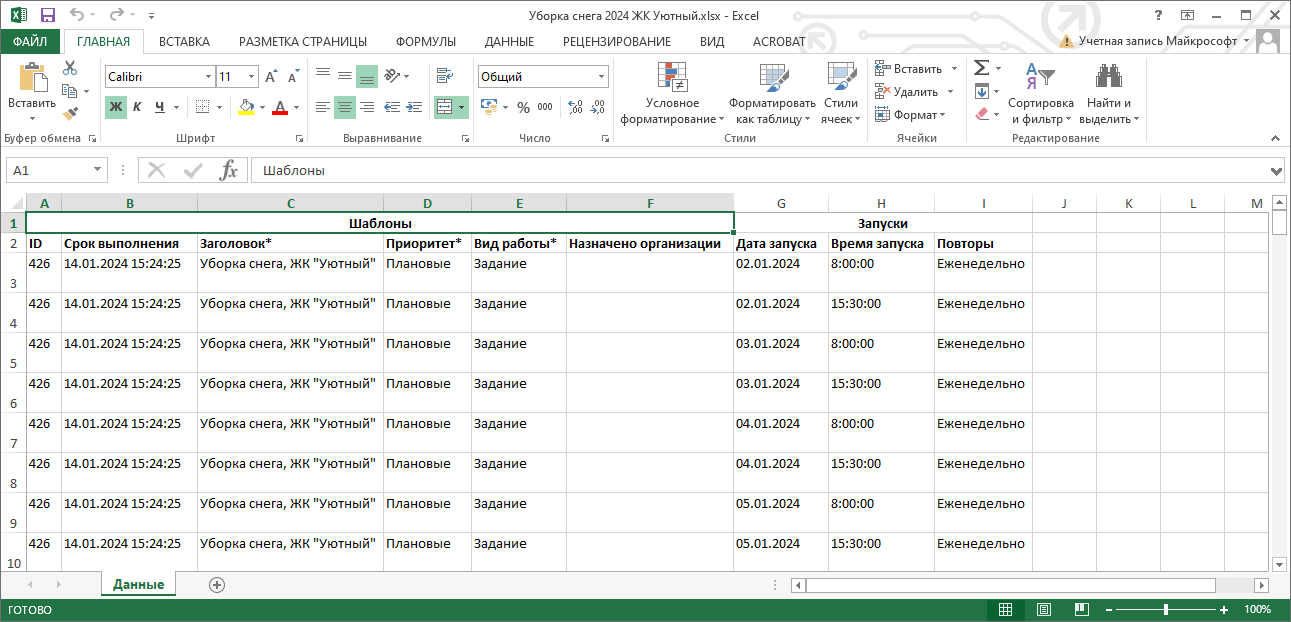Click the Save icon in quick access toolbar
1291x622 pixels.
[x=48, y=15]
